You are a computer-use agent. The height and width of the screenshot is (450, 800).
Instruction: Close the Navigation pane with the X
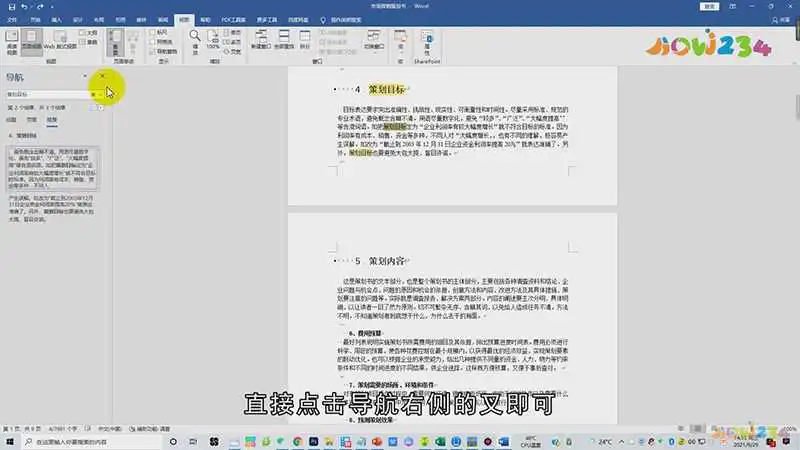click(x=103, y=76)
